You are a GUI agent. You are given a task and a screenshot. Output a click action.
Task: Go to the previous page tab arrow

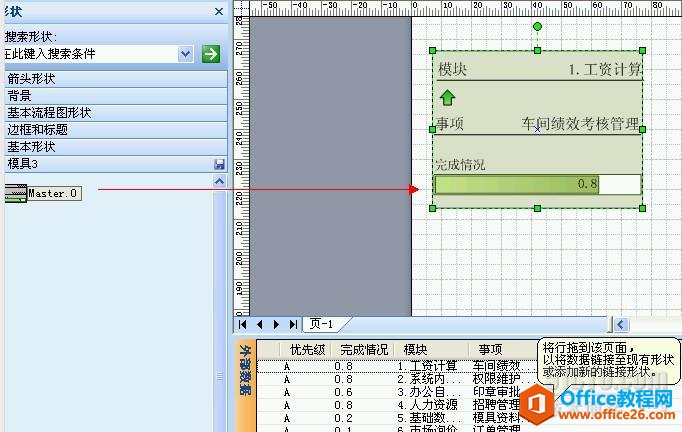tap(260, 325)
